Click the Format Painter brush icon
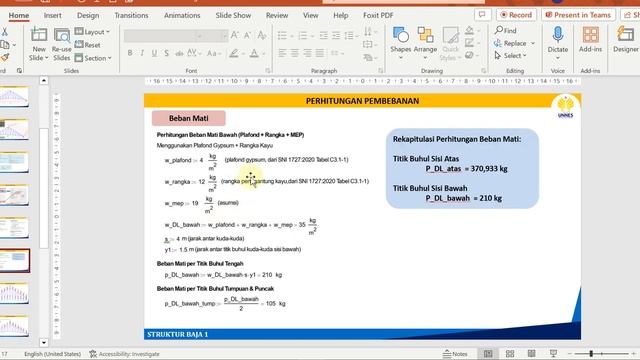Screen dimensions: 640x360 [x=5, y=58]
